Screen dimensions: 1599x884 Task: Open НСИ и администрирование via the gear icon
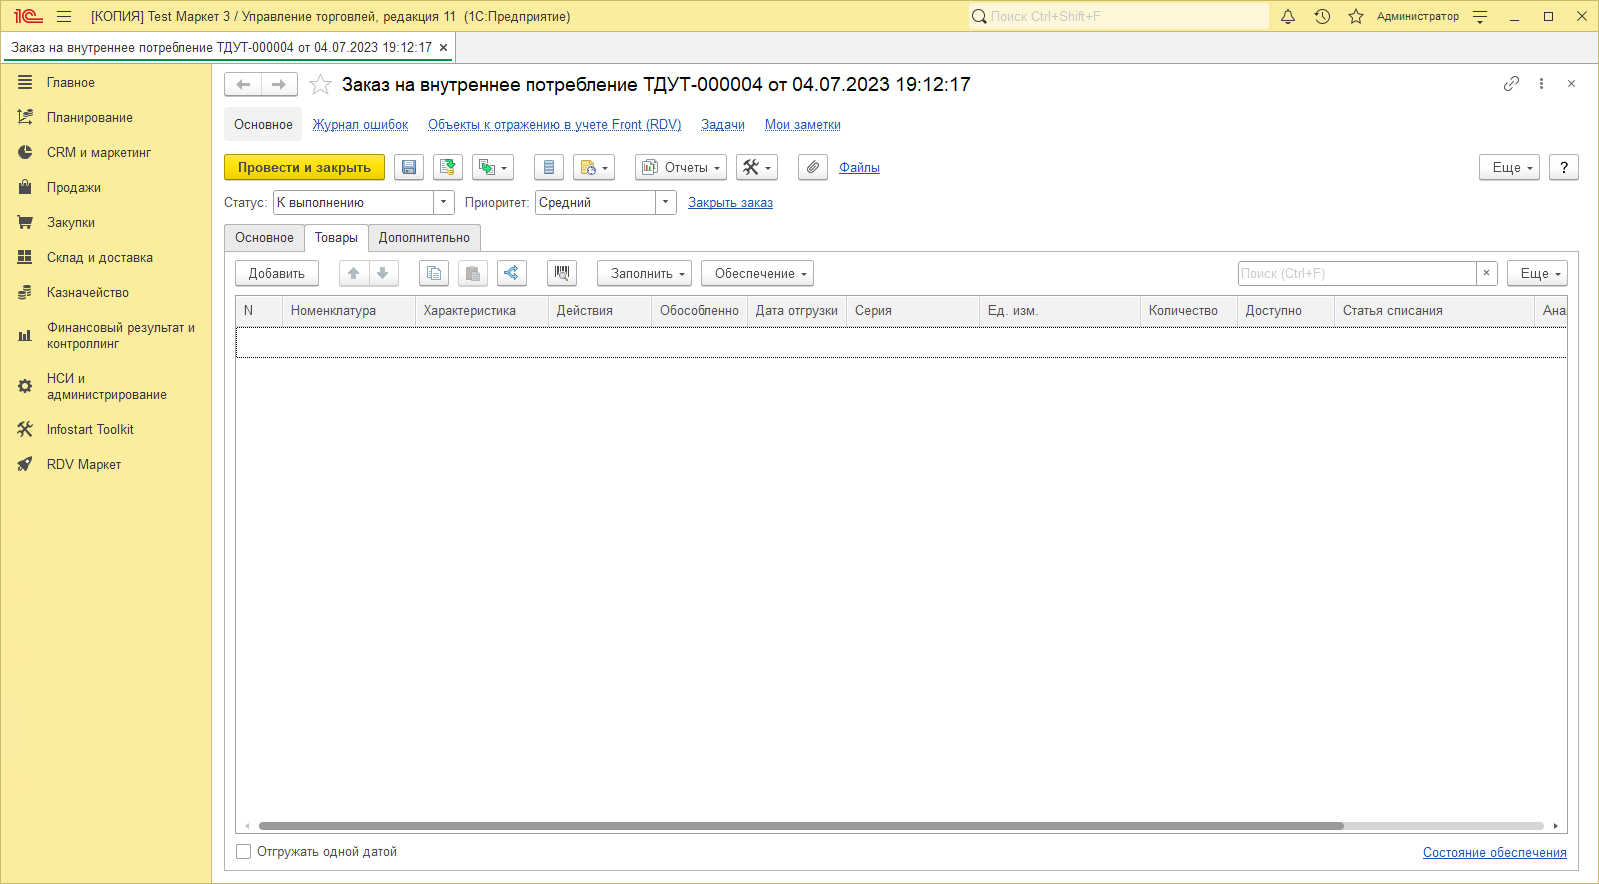coord(25,386)
